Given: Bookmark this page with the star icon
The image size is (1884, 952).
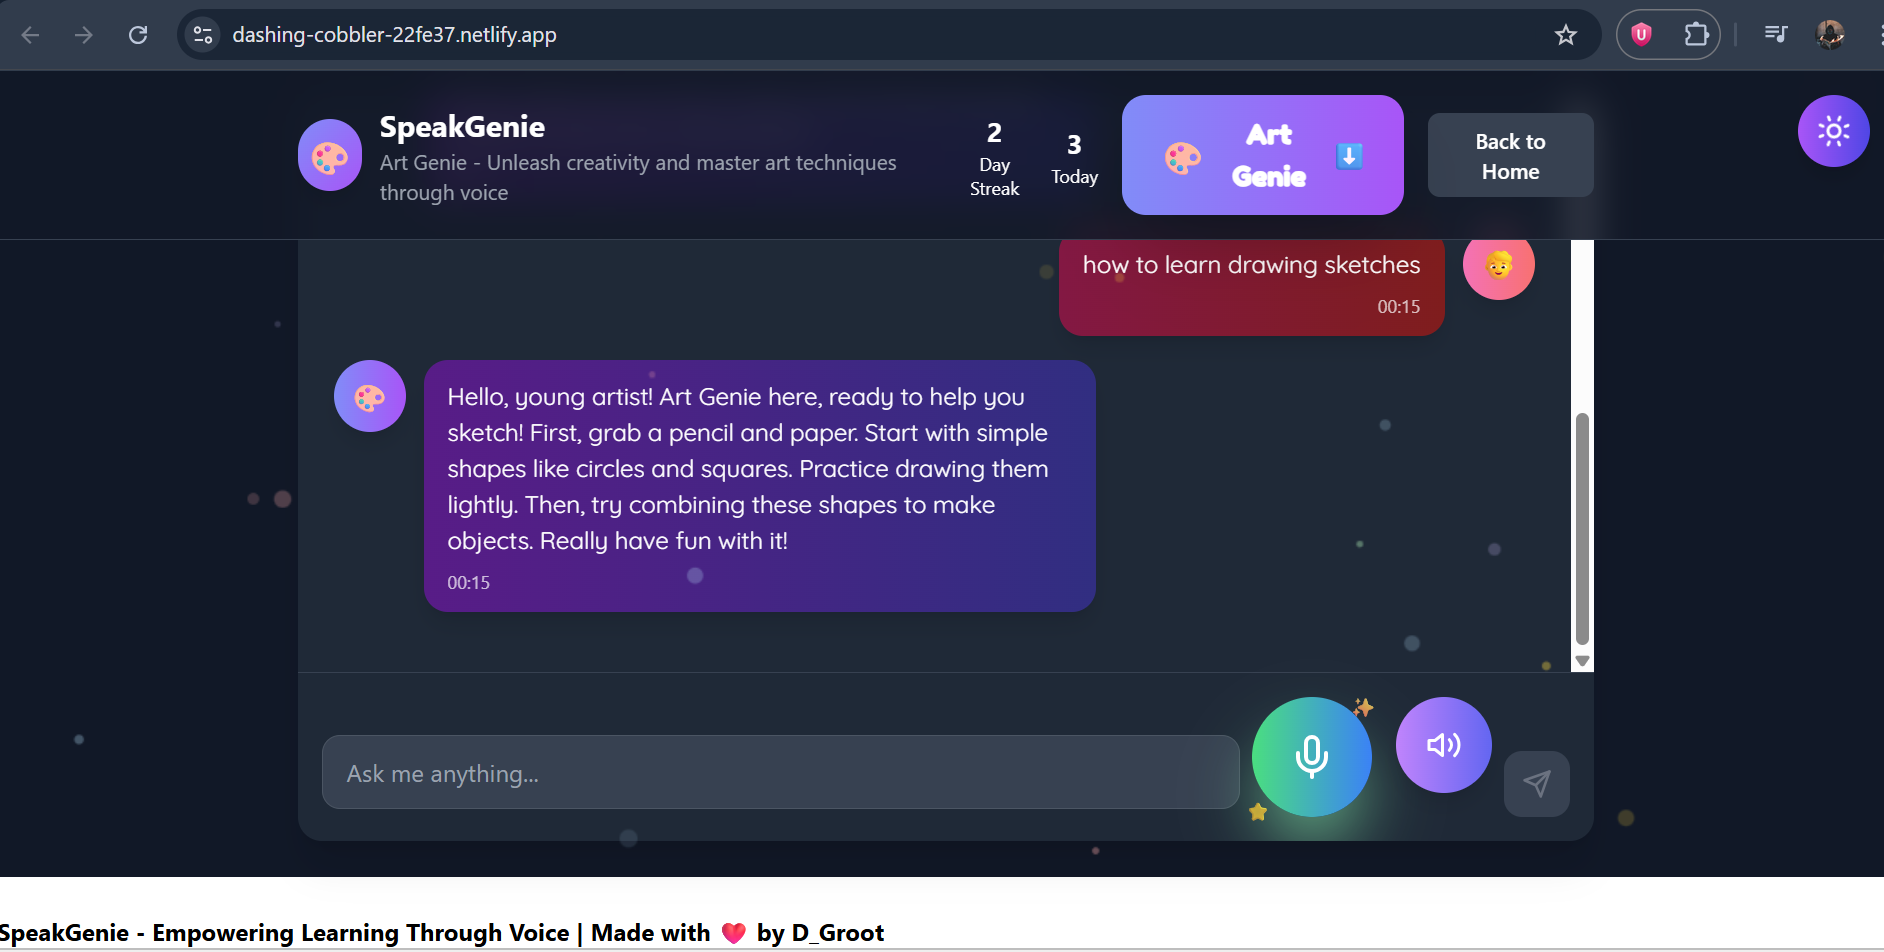Looking at the screenshot, I should pyautogui.click(x=1565, y=35).
